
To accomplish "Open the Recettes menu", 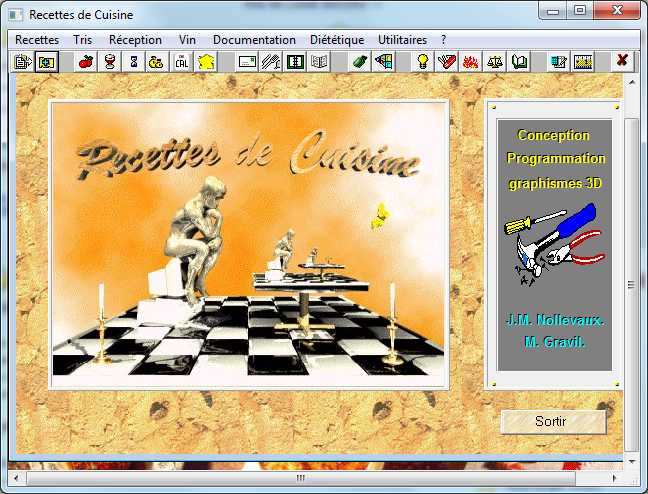I will click(37, 40).
